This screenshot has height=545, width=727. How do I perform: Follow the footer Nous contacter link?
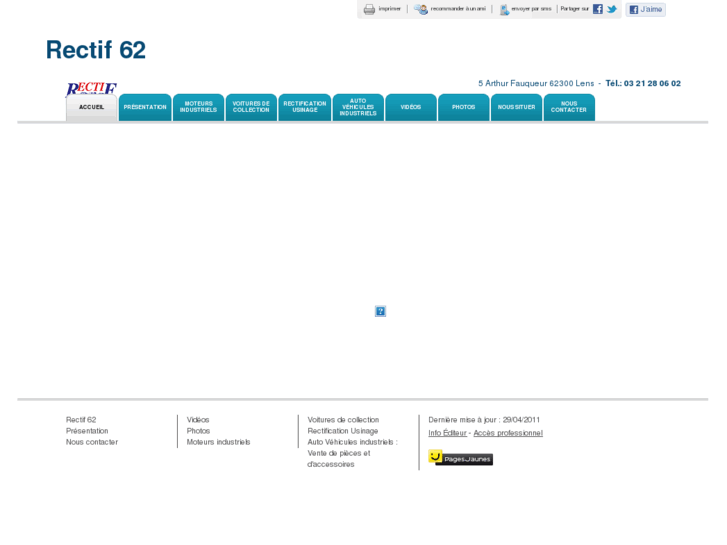tap(92, 442)
